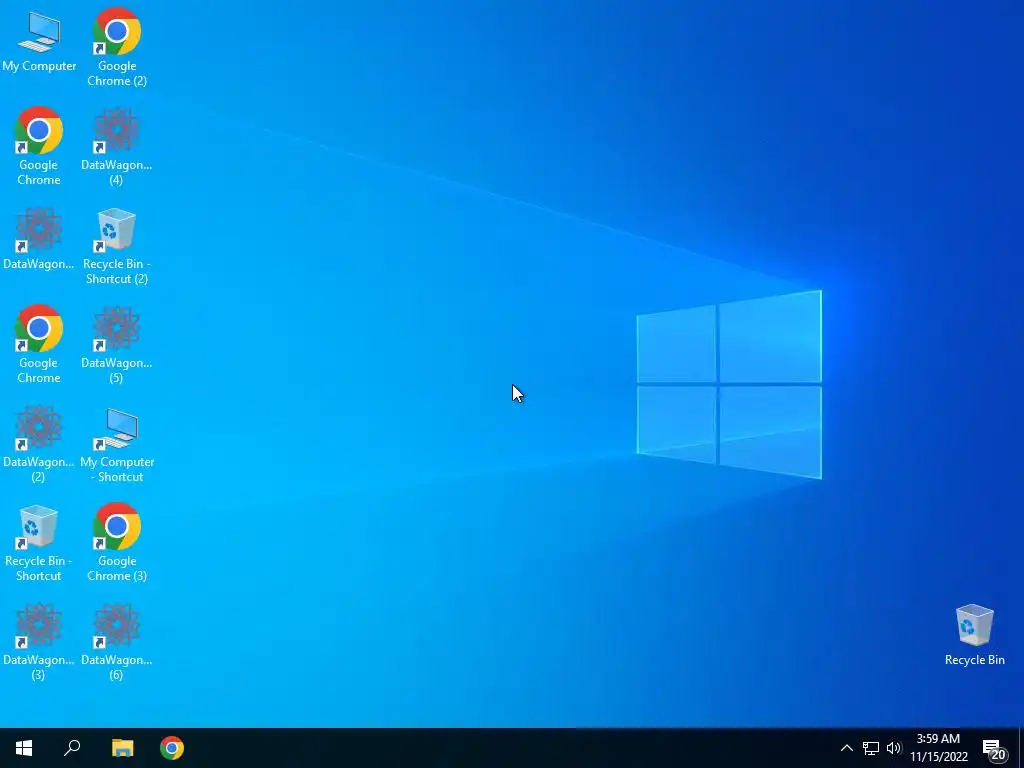Open the volume speaker tray icon

click(x=893, y=748)
